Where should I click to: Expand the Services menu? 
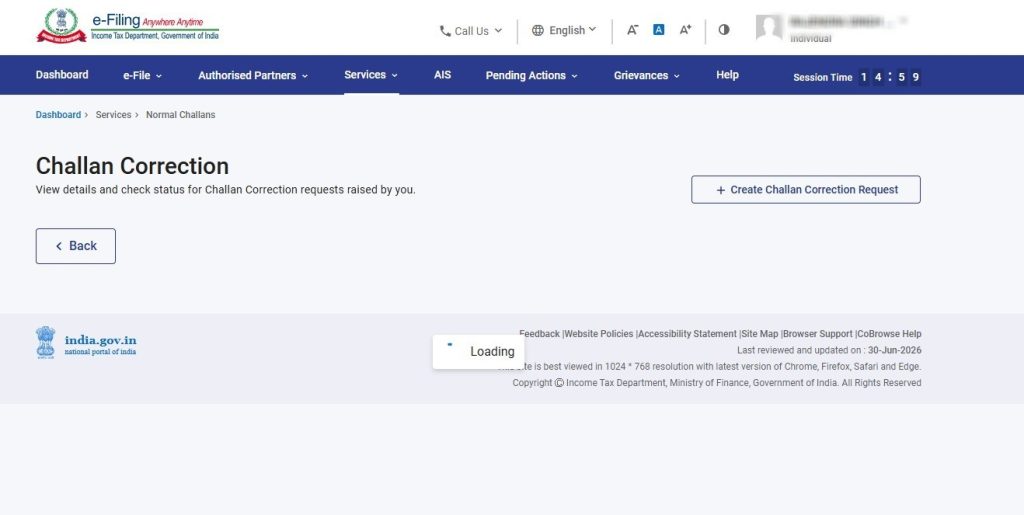click(371, 75)
